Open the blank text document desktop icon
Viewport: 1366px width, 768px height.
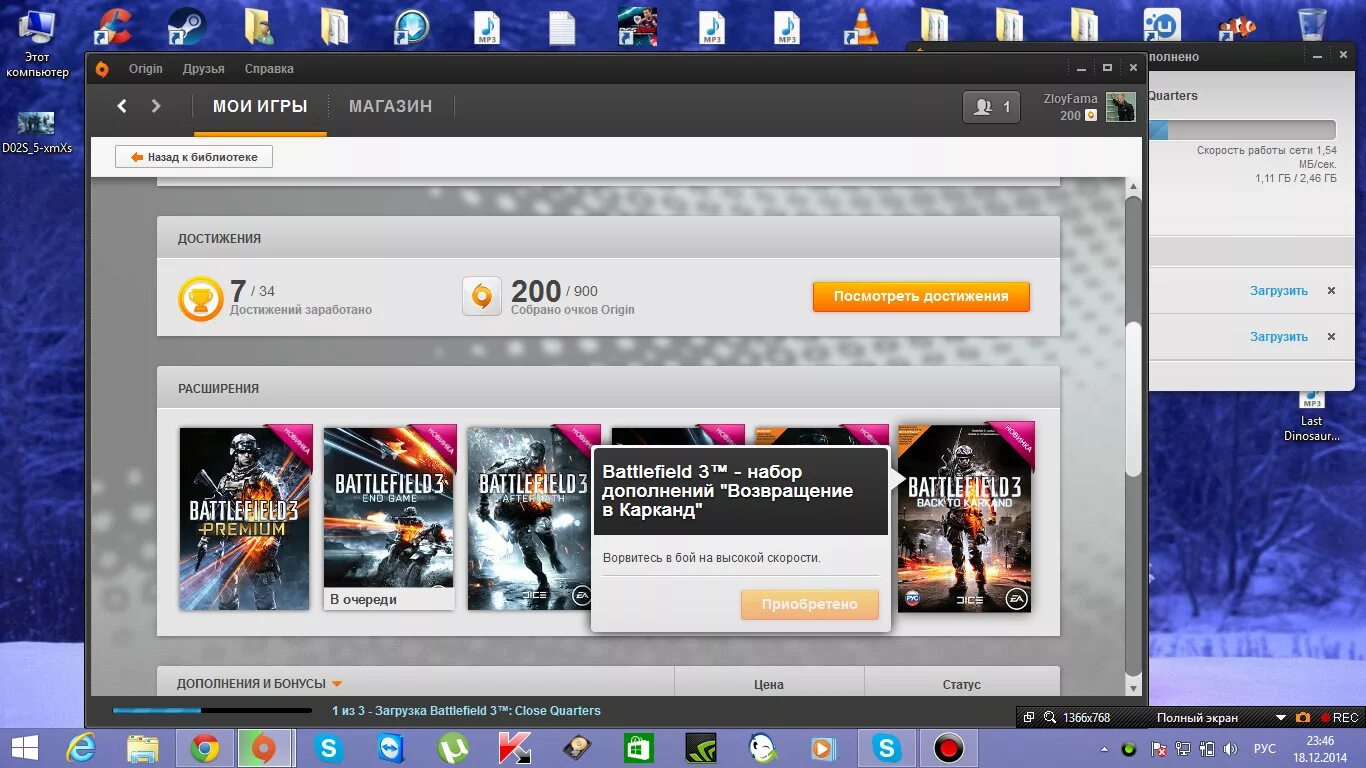562,26
